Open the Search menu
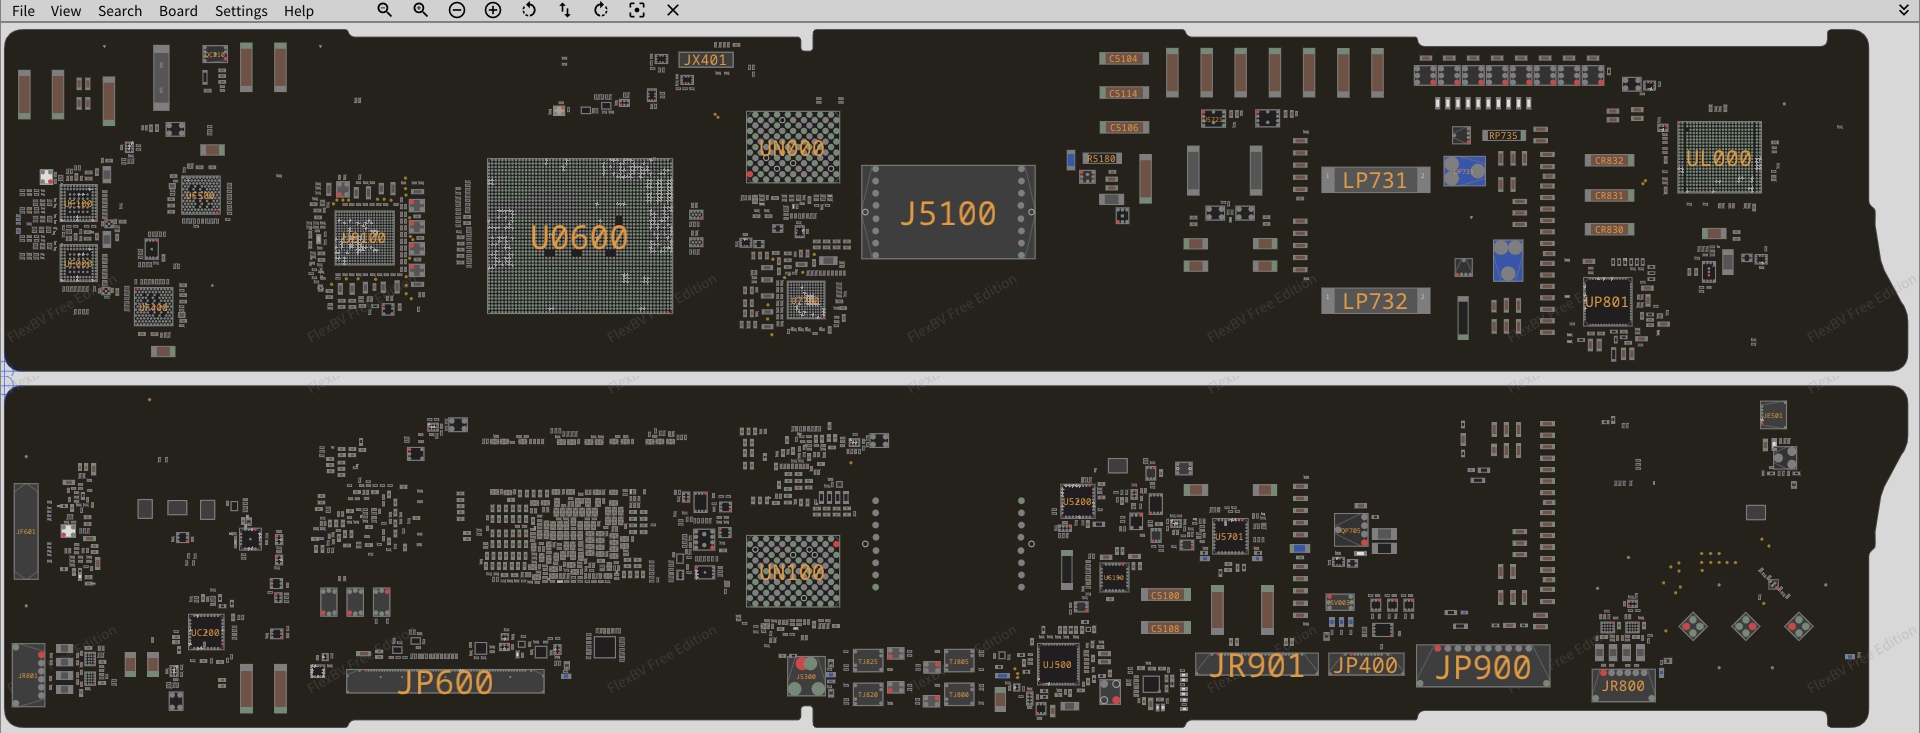This screenshot has height=733, width=1920. pos(120,11)
